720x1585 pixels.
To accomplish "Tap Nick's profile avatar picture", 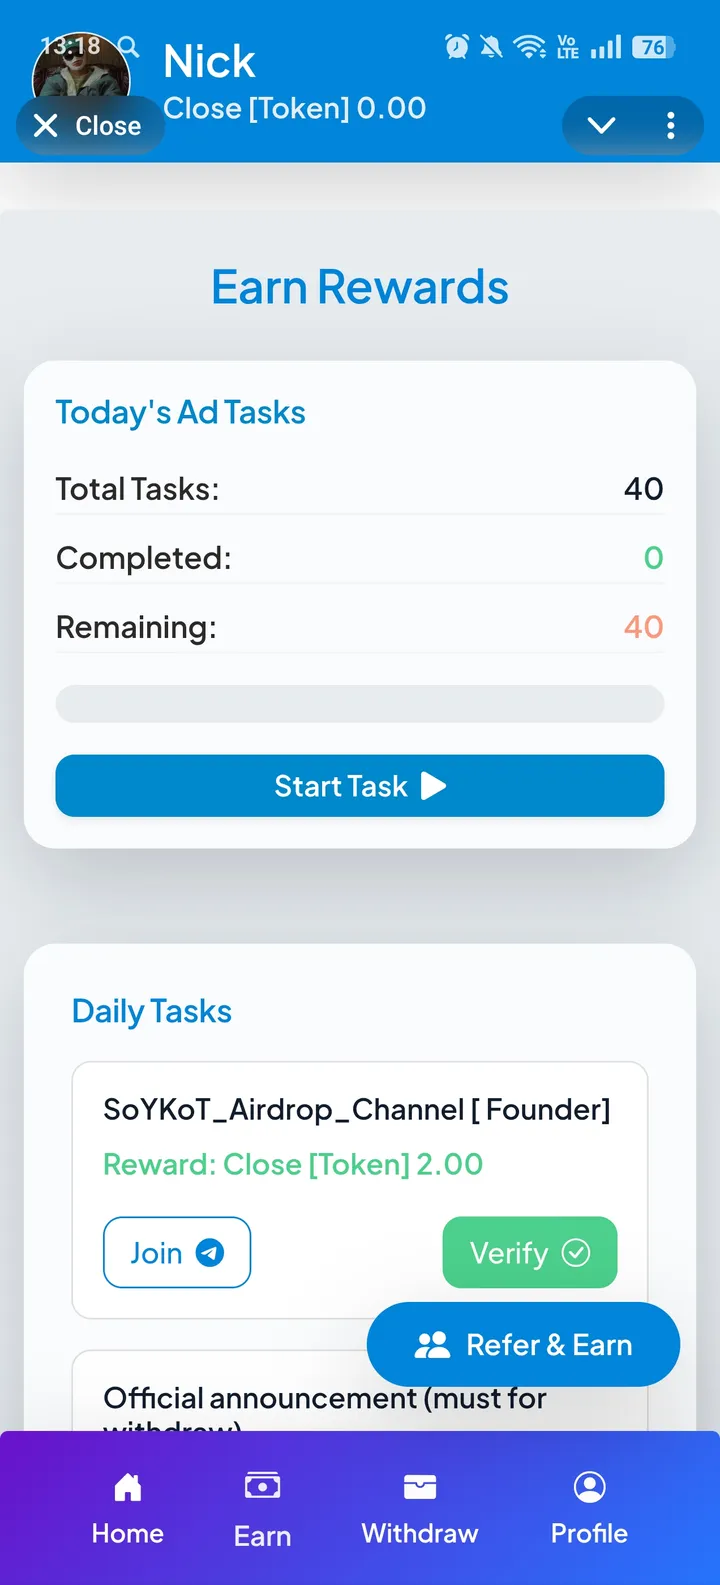I will pos(82,72).
